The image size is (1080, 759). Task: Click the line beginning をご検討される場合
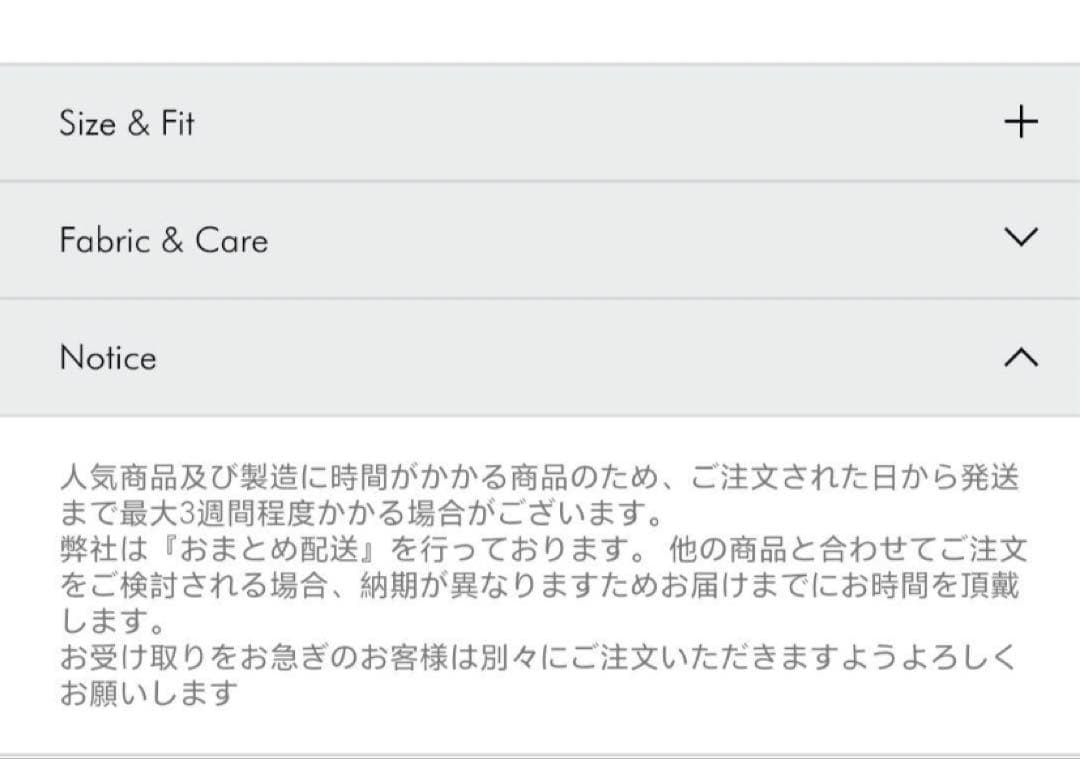pyautogui.click(x=540, y=586)
